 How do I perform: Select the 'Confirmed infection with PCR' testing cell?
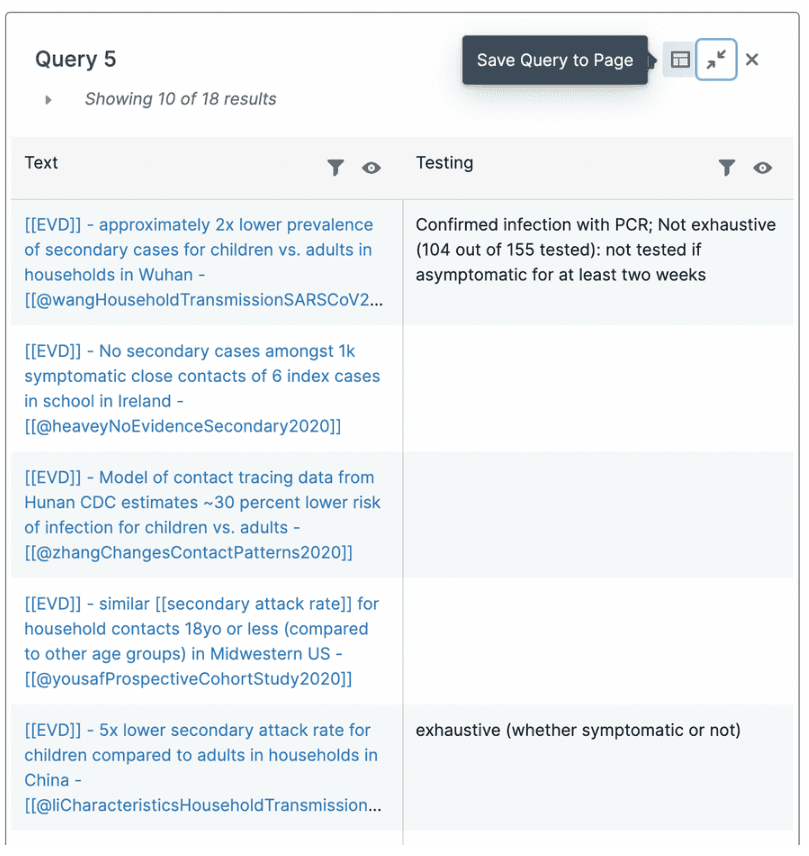pos(595,250)
